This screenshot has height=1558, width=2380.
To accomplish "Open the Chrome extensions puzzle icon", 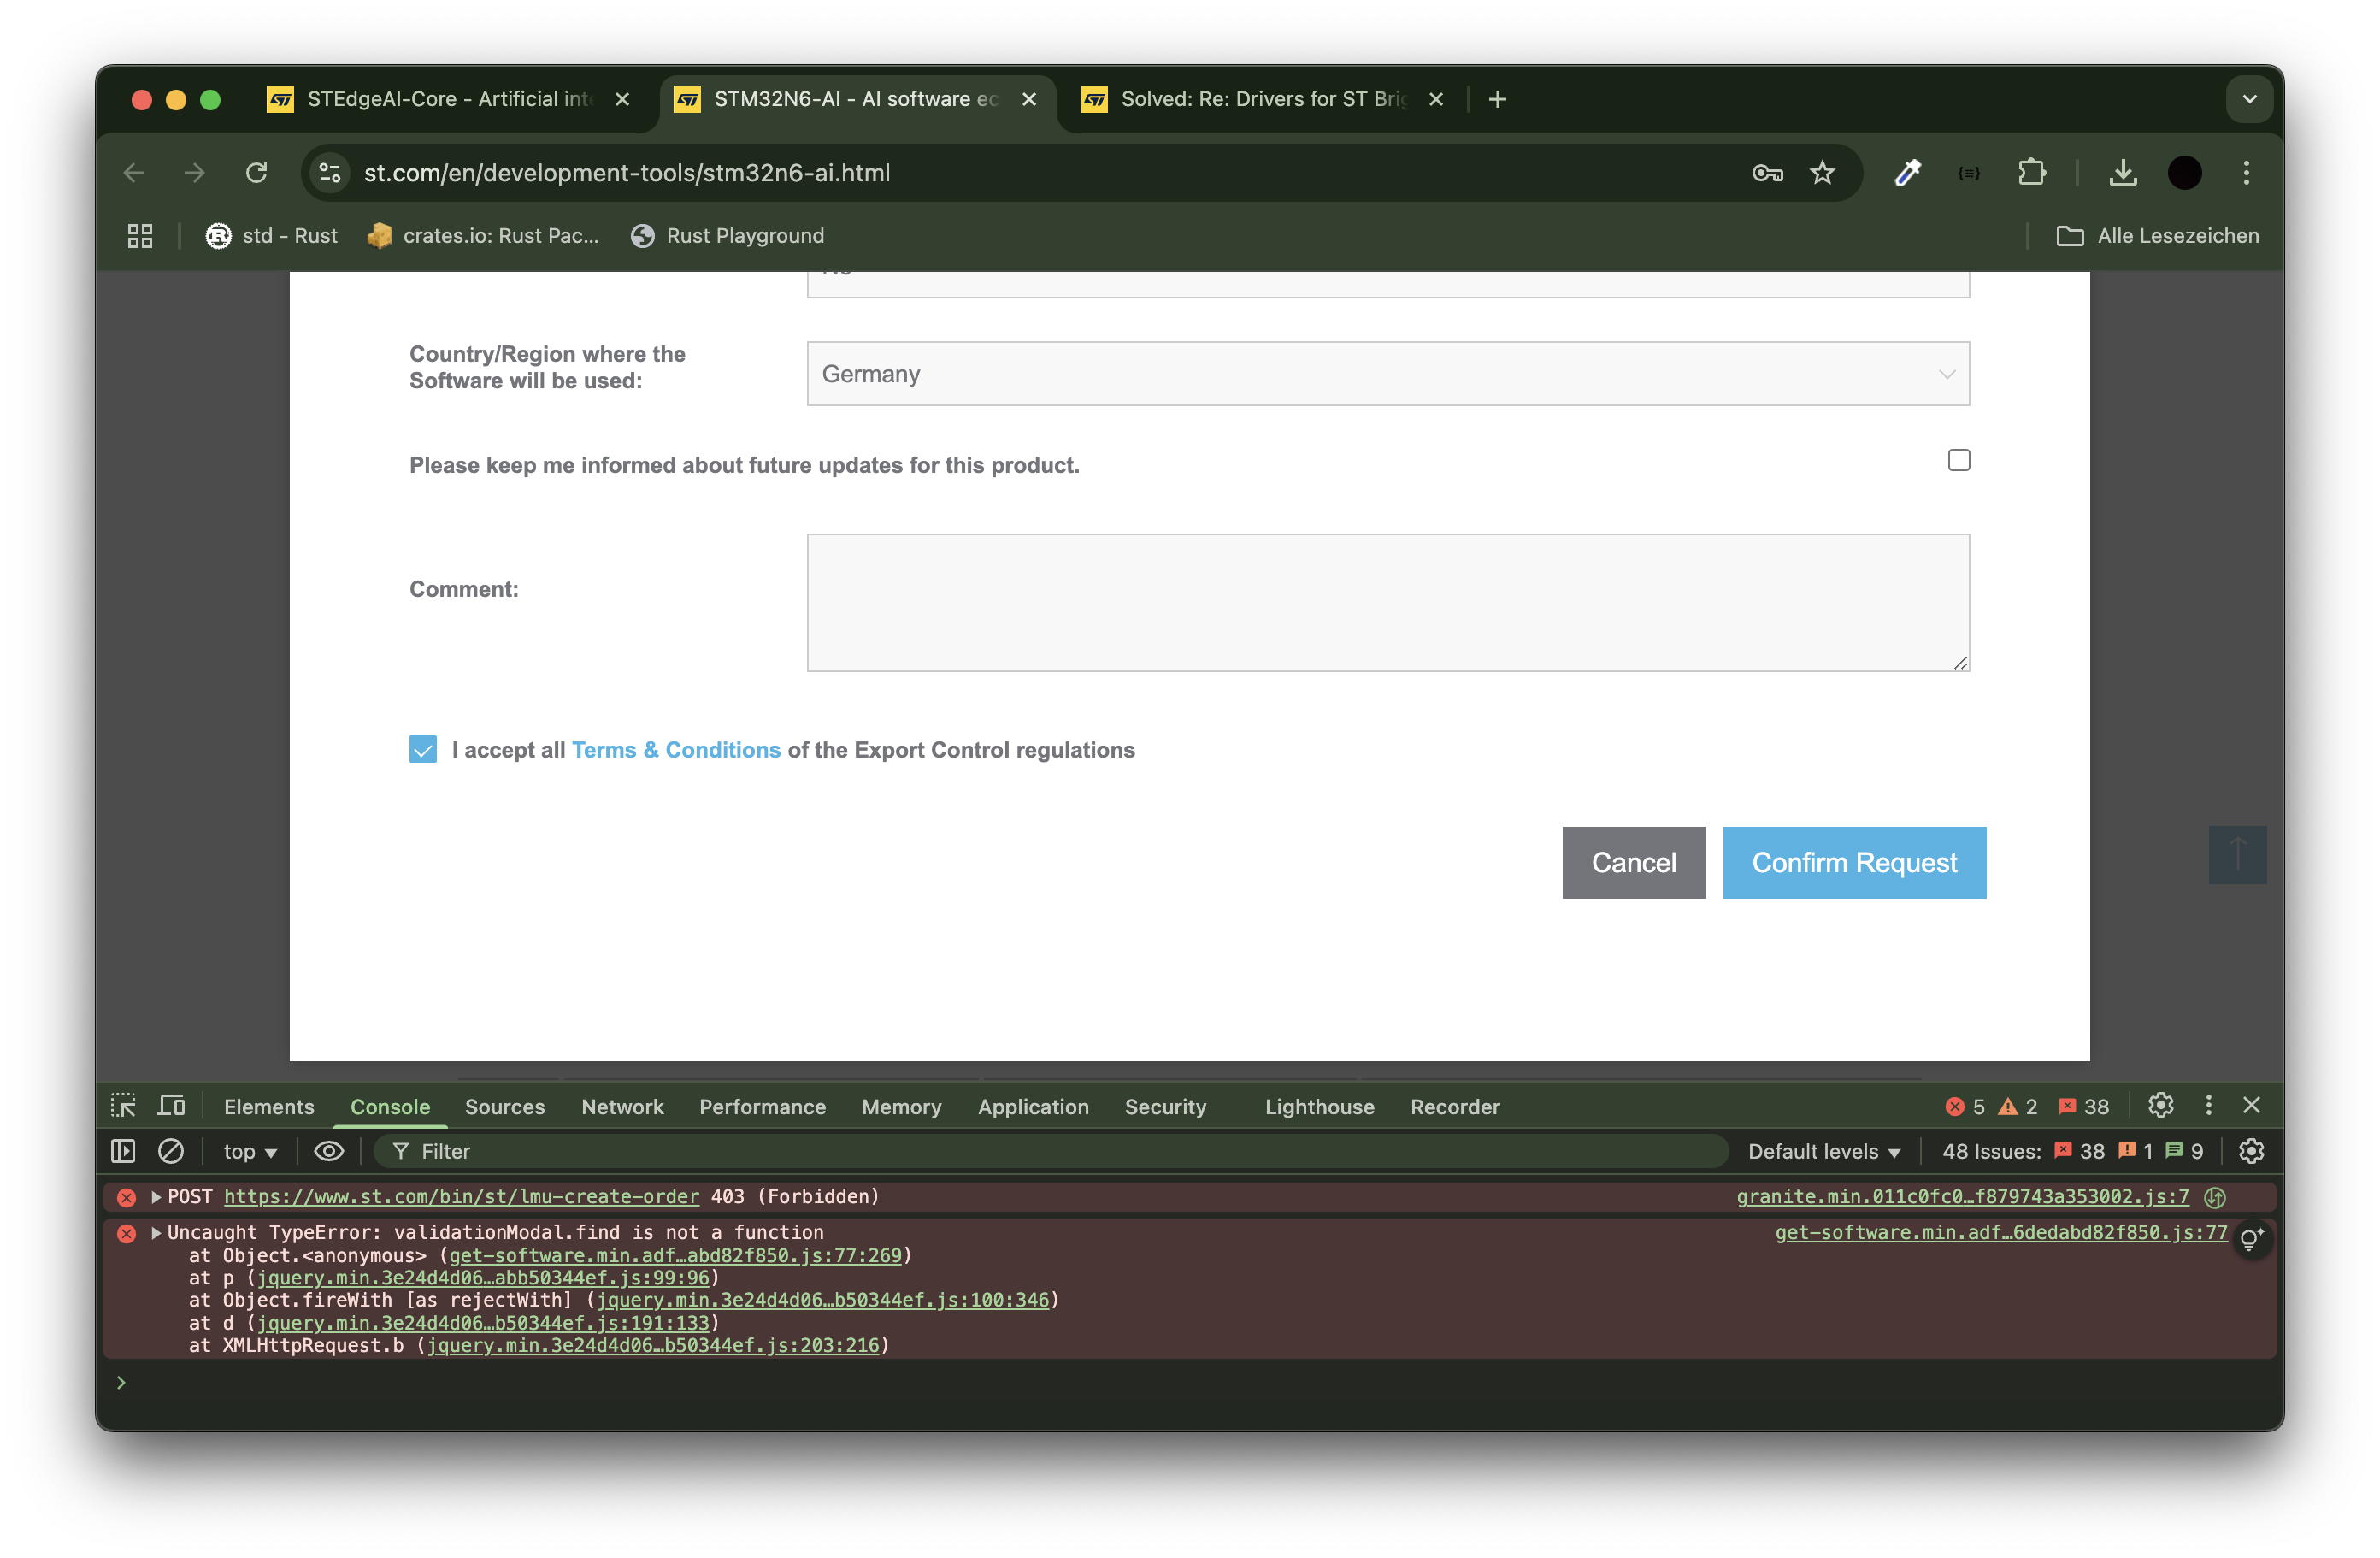I will [x=2031, y=173].
